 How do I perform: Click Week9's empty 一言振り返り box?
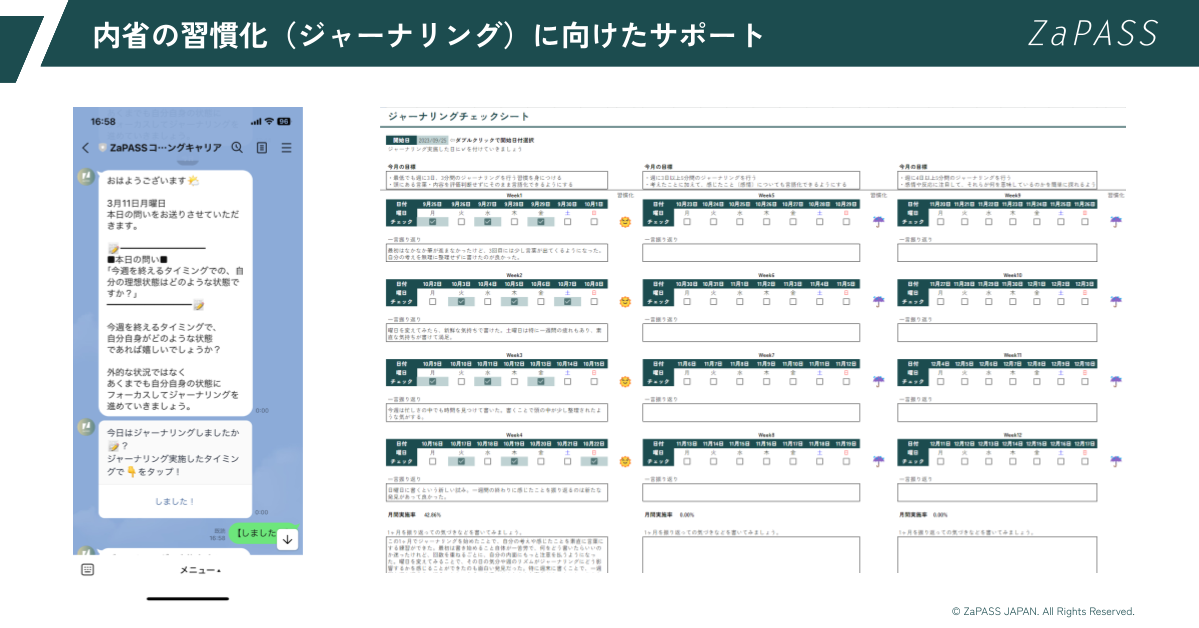pyautogui.click(x=997, y=253)
